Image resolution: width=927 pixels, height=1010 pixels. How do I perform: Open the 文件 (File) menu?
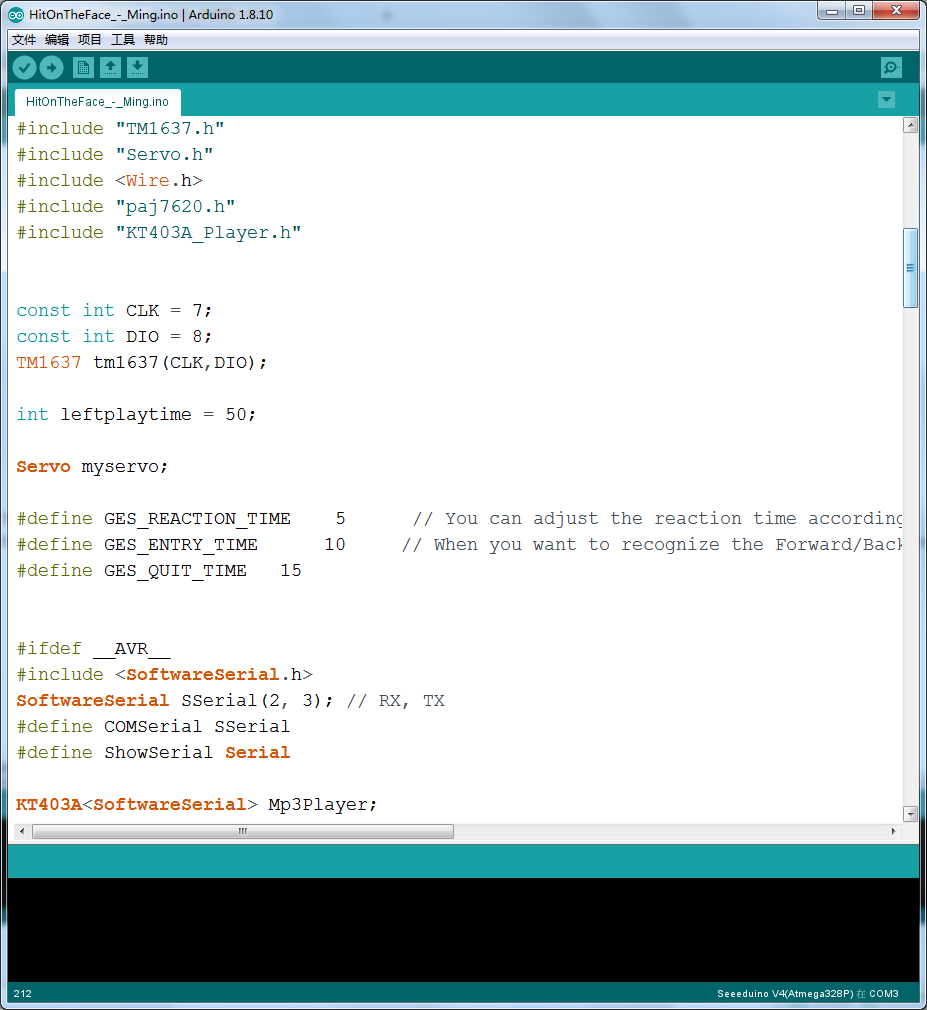pos(24,40)
